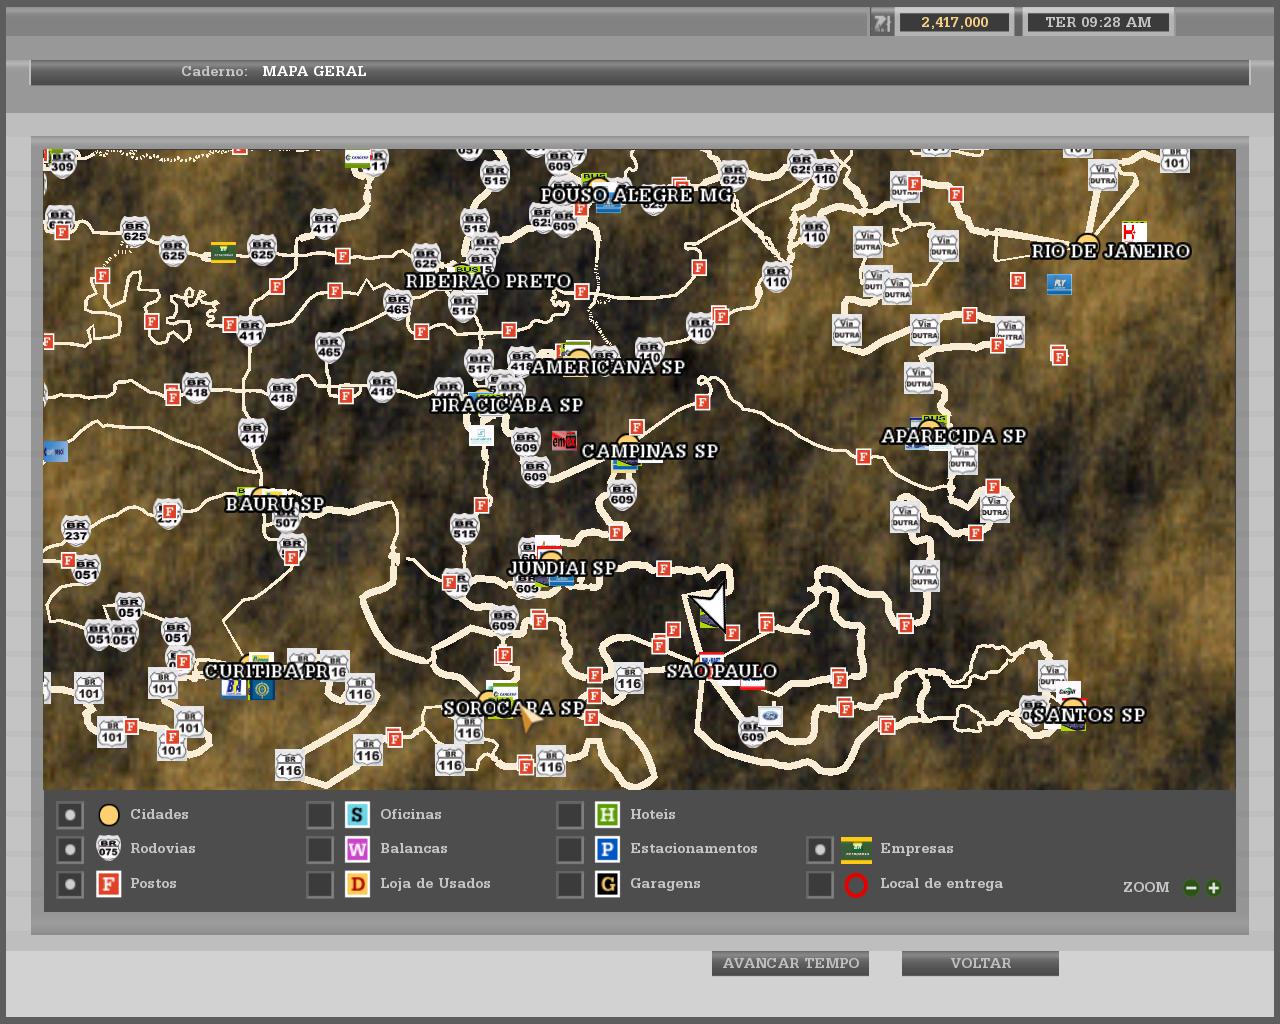
Task: Click the Garagens G legend icon
Action: [x=607, y=883]
